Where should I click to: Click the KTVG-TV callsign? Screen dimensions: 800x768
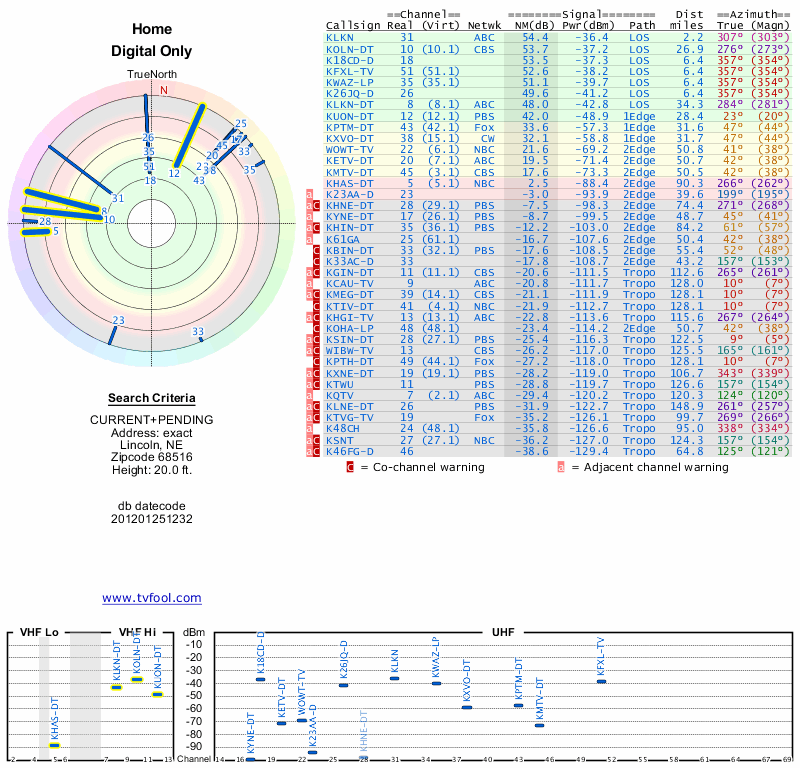pos(350,417)
